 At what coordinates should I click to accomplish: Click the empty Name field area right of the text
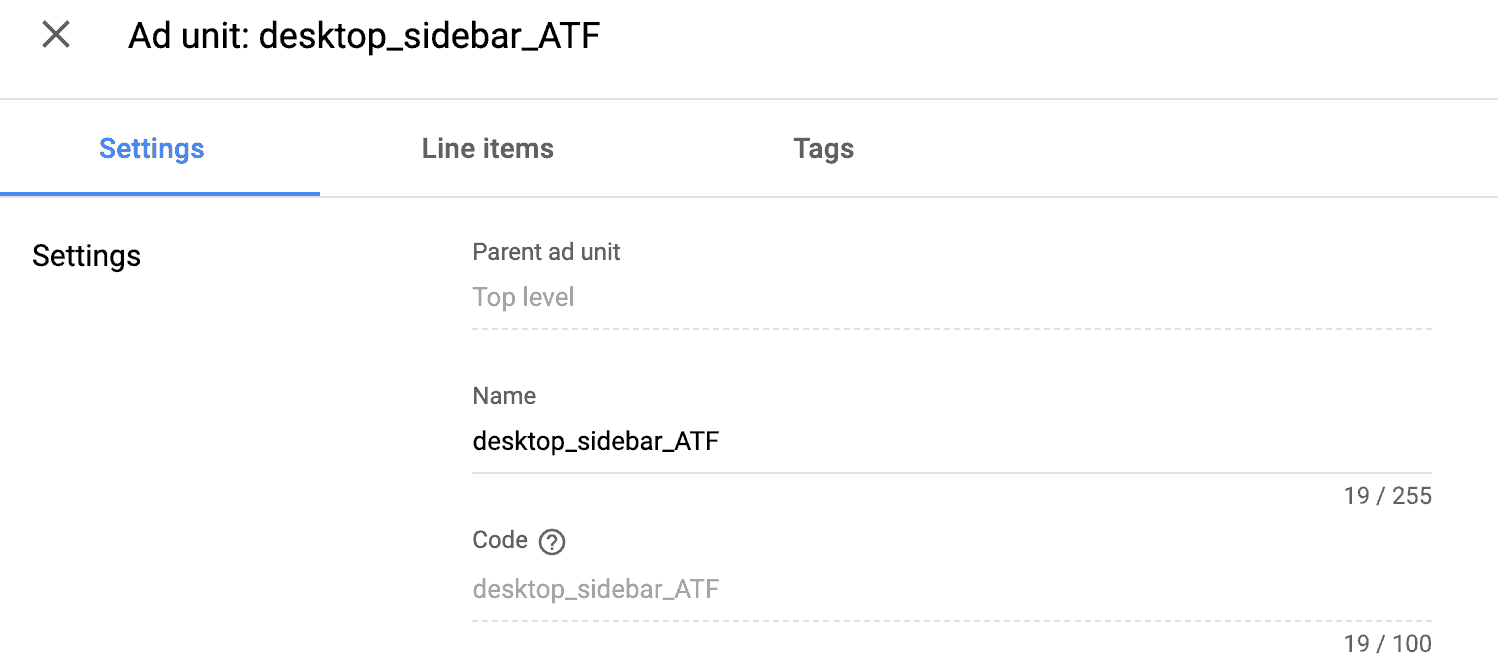point(1075,441)
